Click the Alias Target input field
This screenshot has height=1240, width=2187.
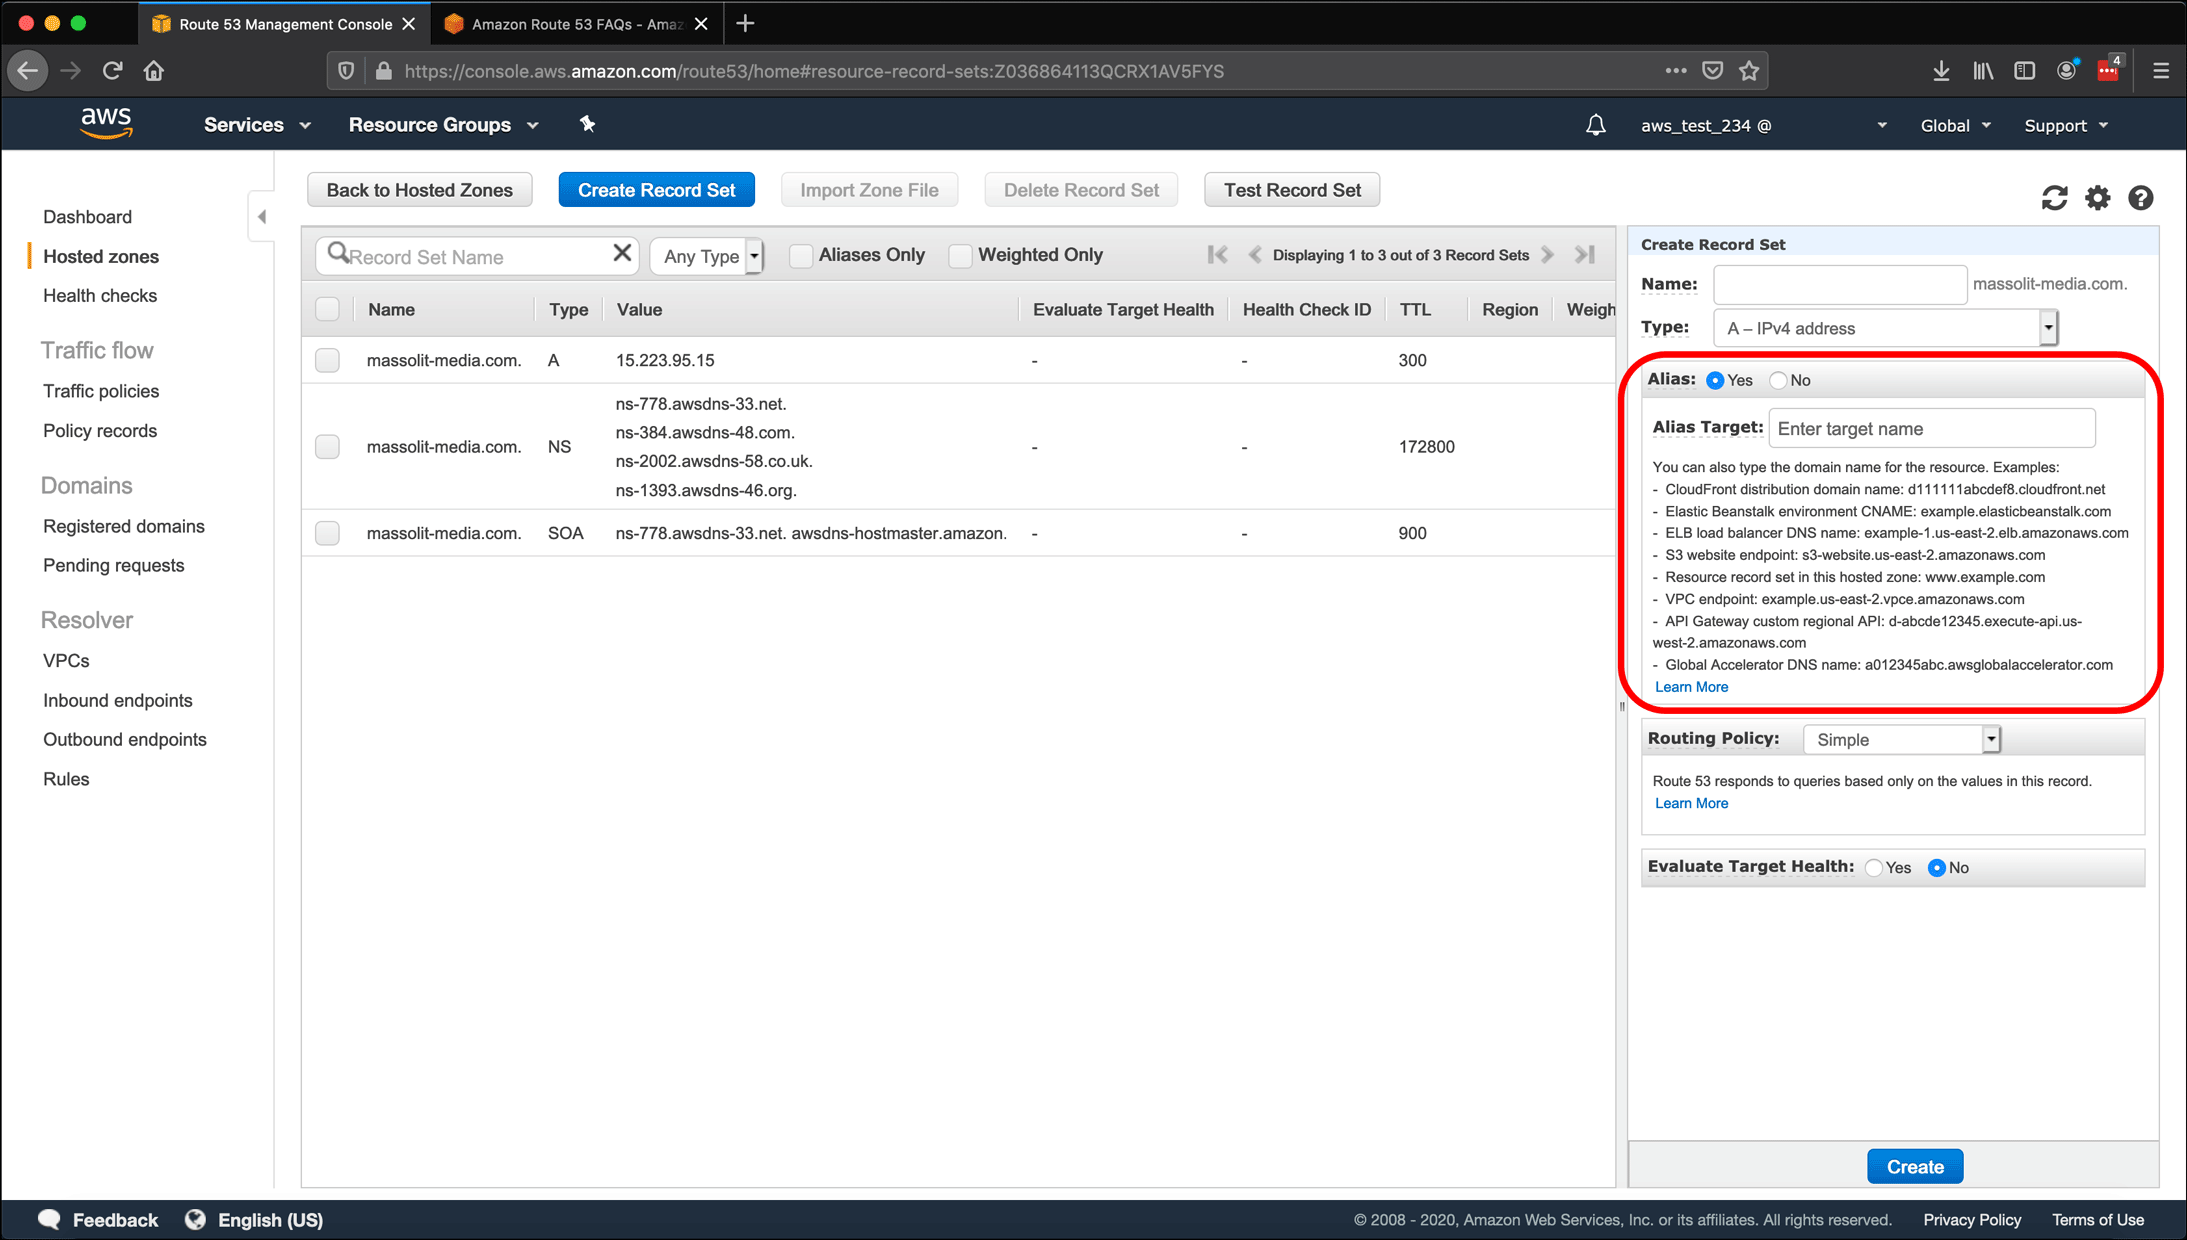click(x=1932, y=428)
